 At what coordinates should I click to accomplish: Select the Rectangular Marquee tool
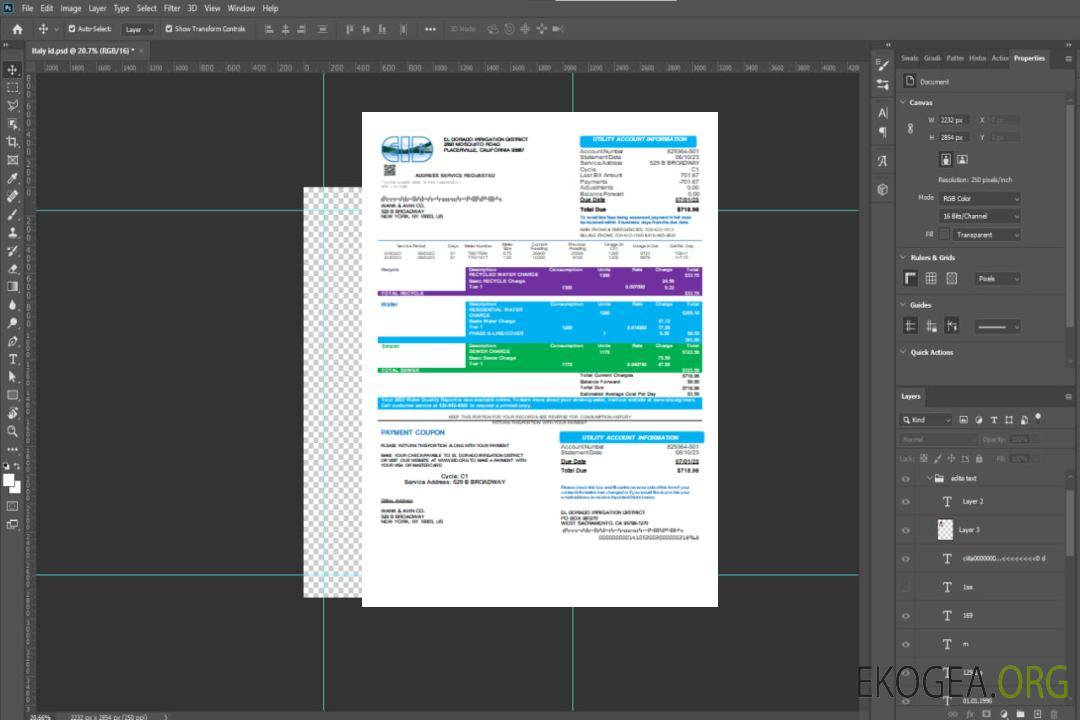[13, 87]
